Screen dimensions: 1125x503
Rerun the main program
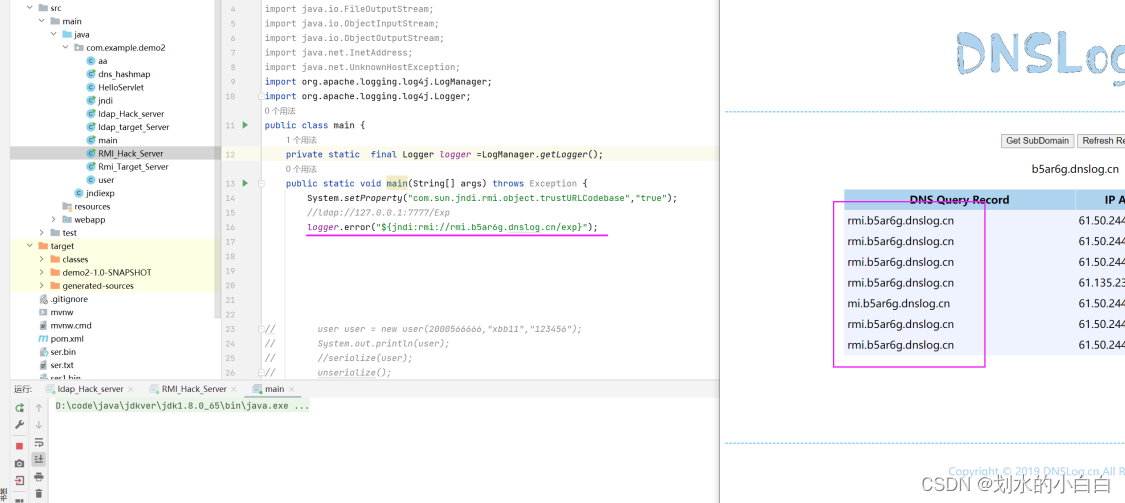click(19, 407)
